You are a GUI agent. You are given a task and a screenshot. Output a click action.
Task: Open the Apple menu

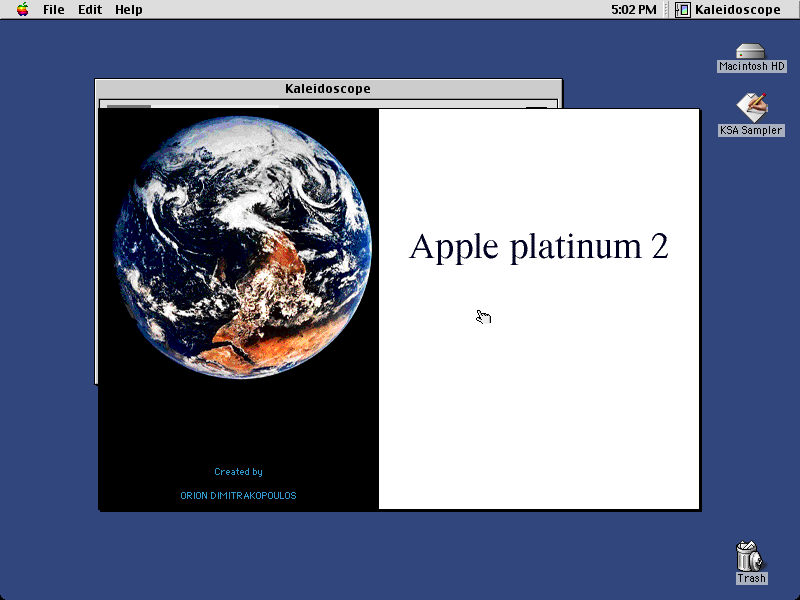pos(22,9)
